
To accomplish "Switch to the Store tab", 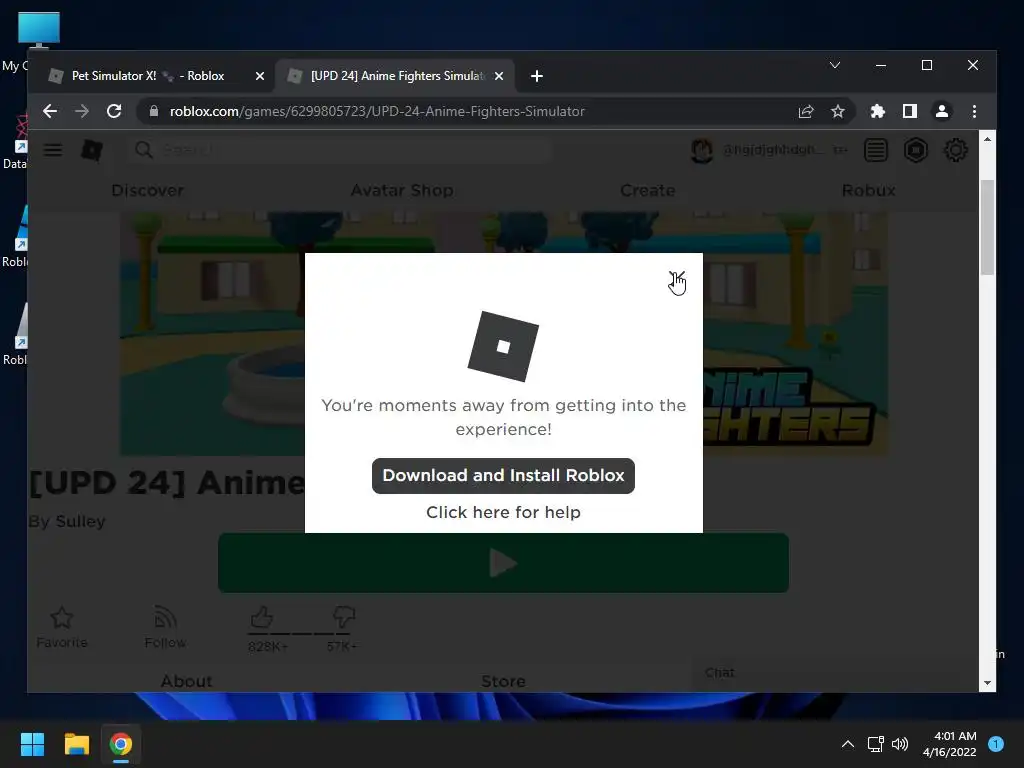I will (503, 681).
